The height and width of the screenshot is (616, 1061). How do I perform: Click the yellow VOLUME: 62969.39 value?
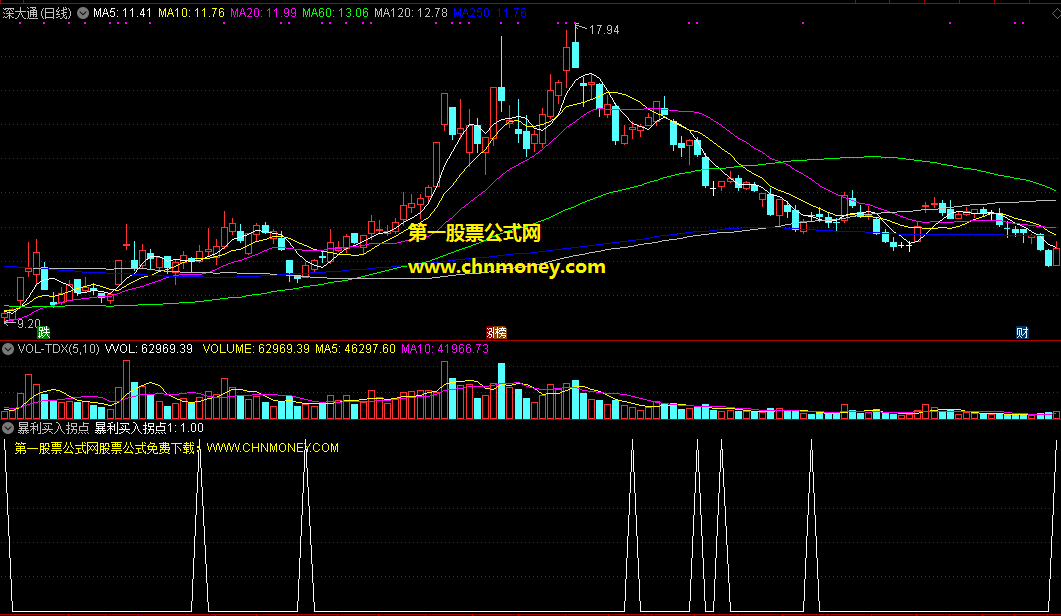(x=256, y=349)
